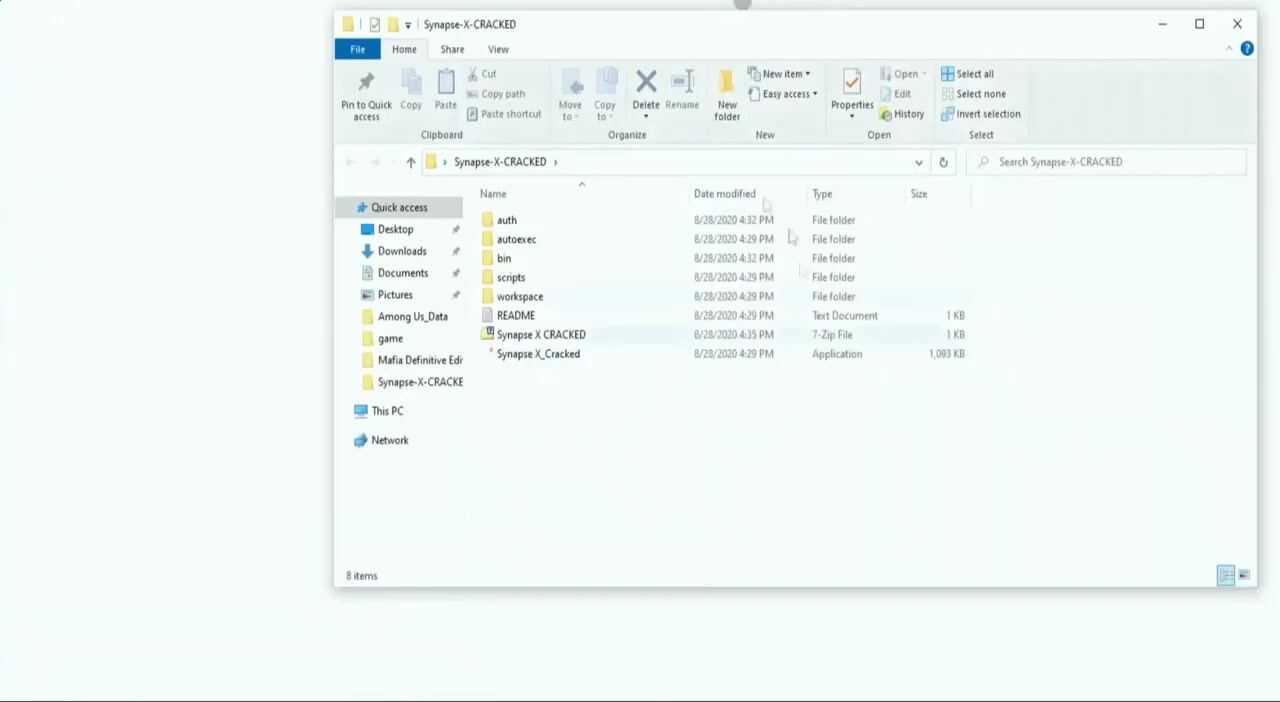Open Quick Access Toolbar customize arrow
Viewport: 1280px width, 702px height.
coord(408,25)
